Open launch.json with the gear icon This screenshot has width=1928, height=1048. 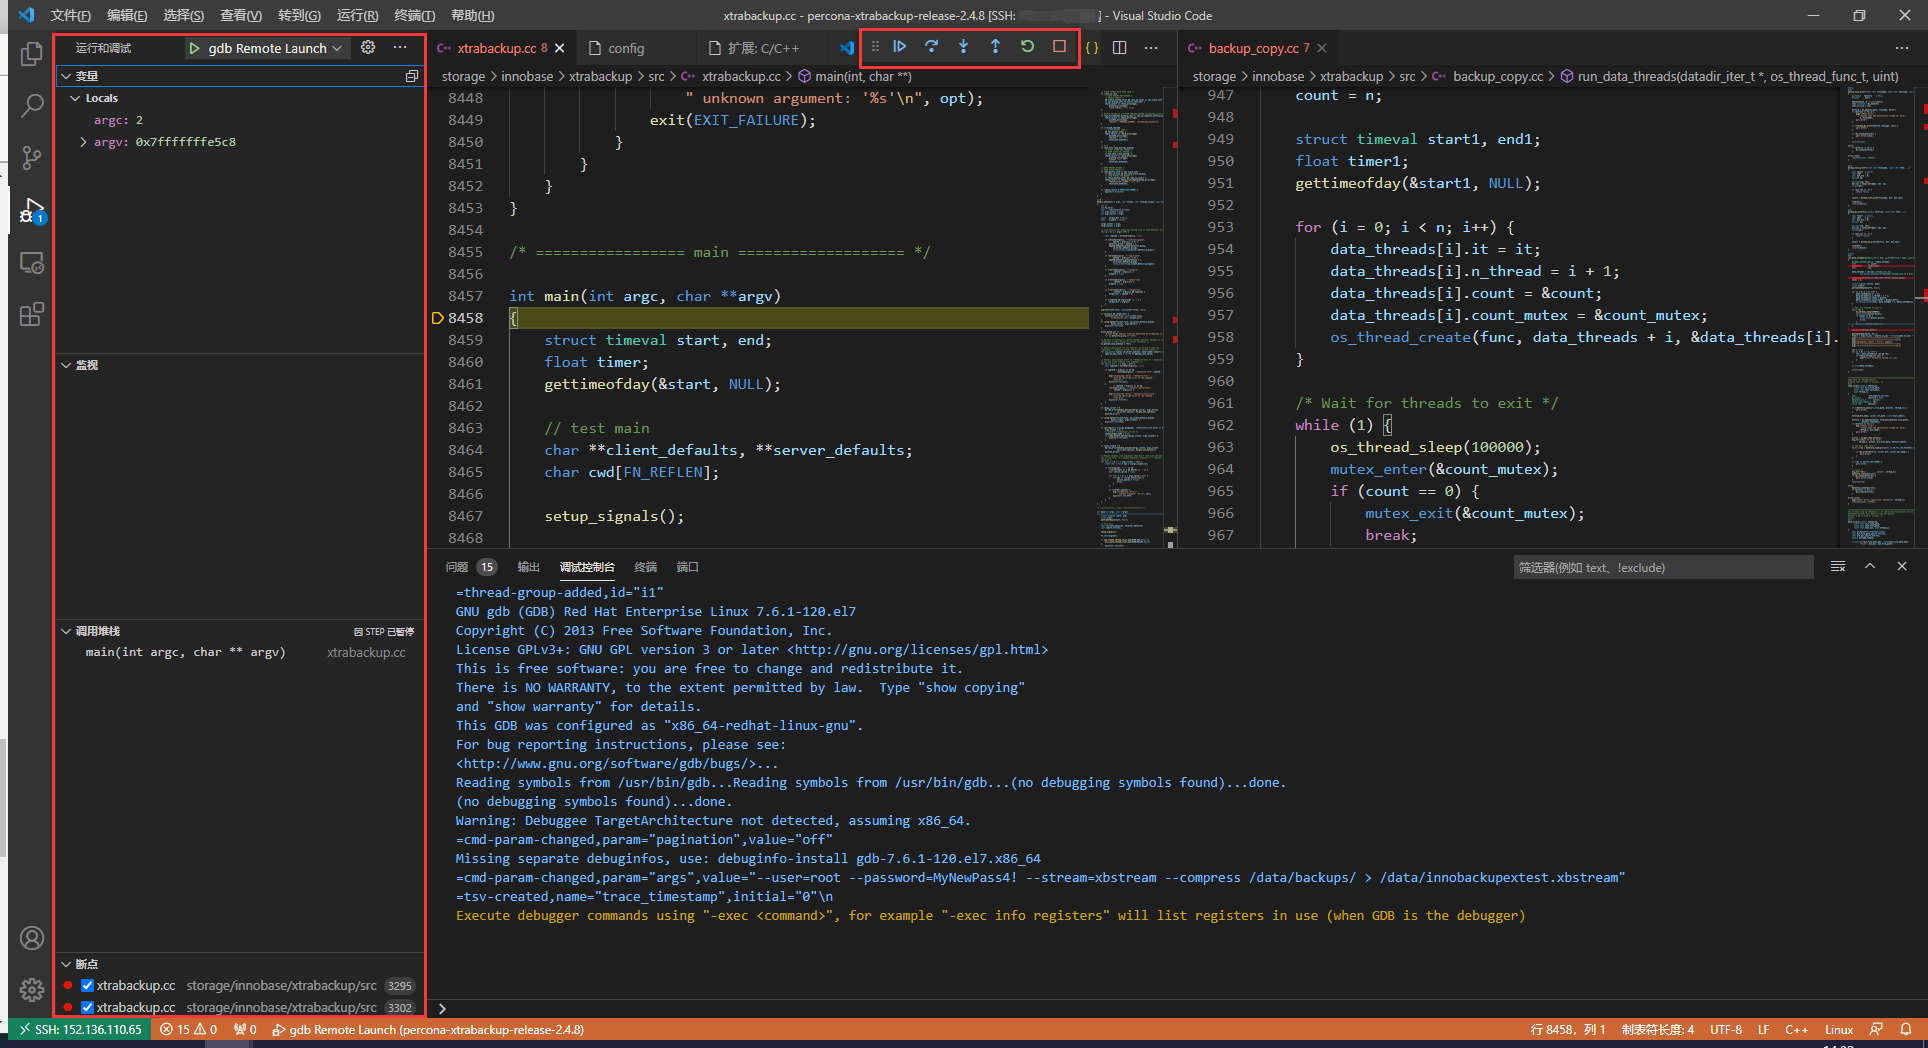(x=368, y=48)
